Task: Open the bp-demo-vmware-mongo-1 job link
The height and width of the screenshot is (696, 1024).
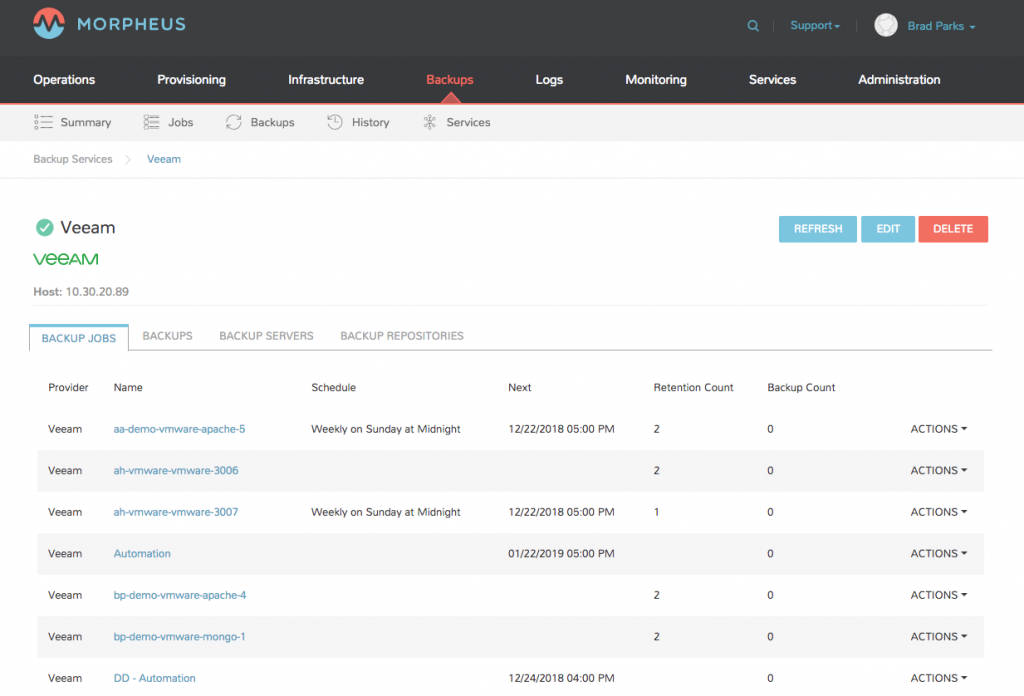Action: coord(180,636)
